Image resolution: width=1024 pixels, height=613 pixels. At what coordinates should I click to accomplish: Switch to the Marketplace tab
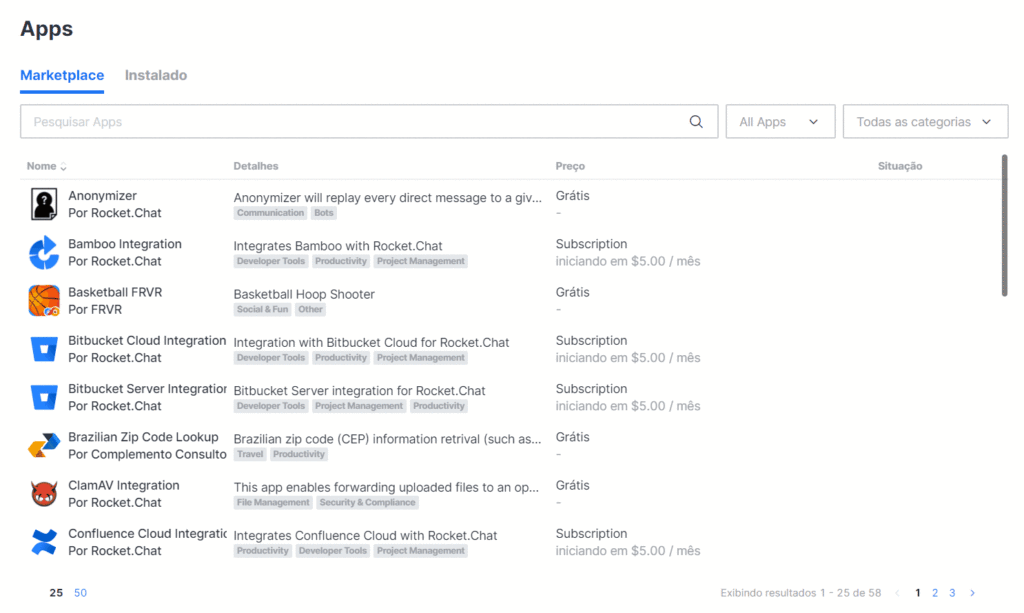pyautogui.click(x=62, y=76)
